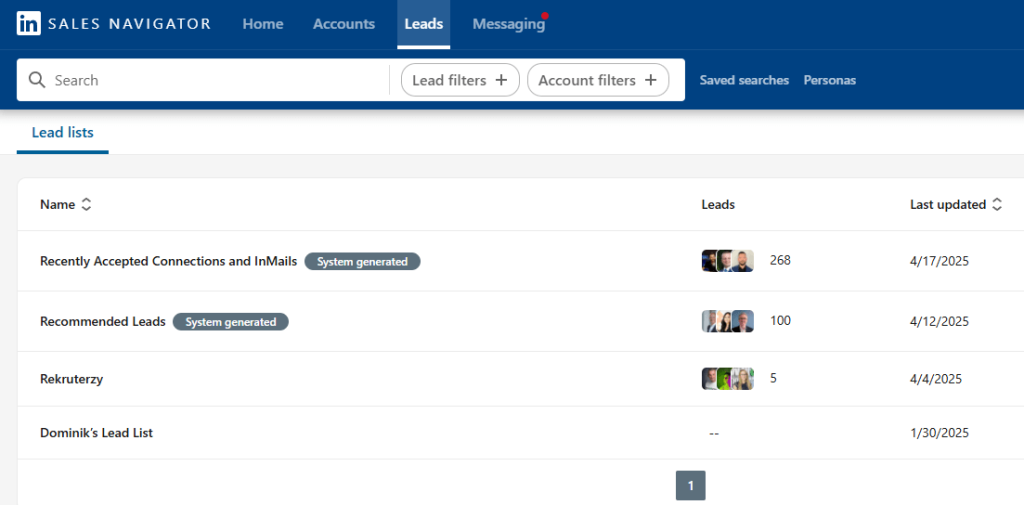The width and height of the screenshot is (1024, 505).
Task: Open the Messaging tab
Action: [x=508, y=24]
